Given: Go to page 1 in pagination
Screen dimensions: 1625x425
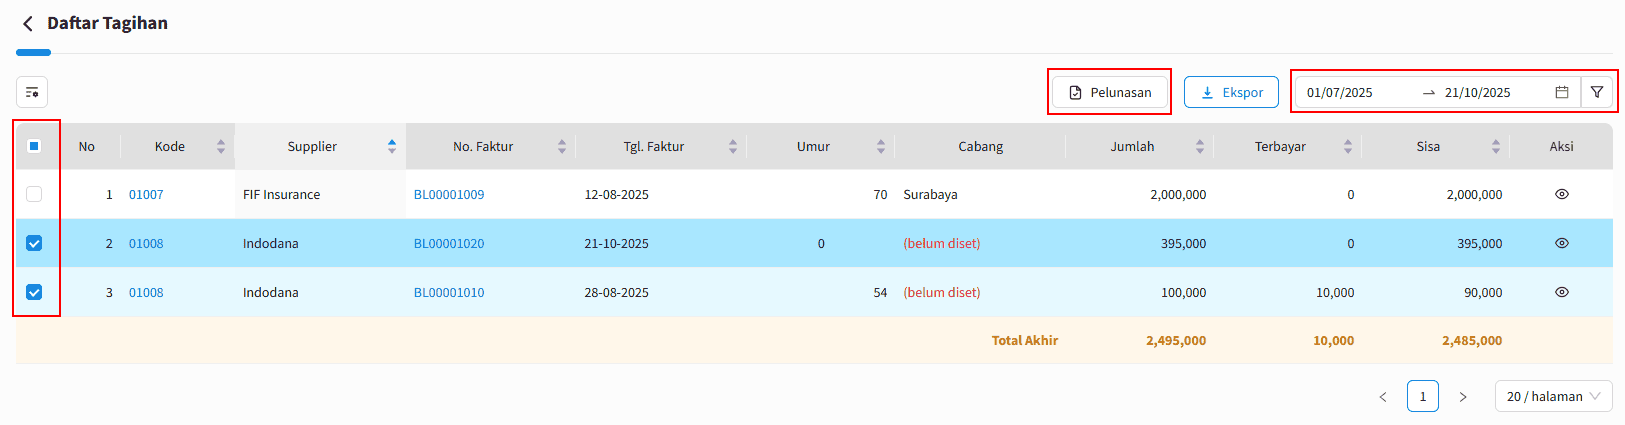Looking at the screenshot, I should click(1422, 396).
